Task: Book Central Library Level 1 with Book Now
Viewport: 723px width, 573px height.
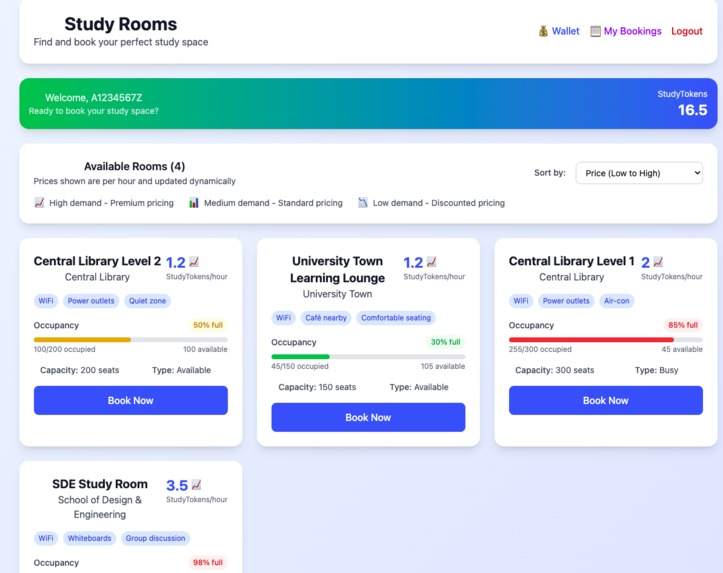Action: (605, 400)
